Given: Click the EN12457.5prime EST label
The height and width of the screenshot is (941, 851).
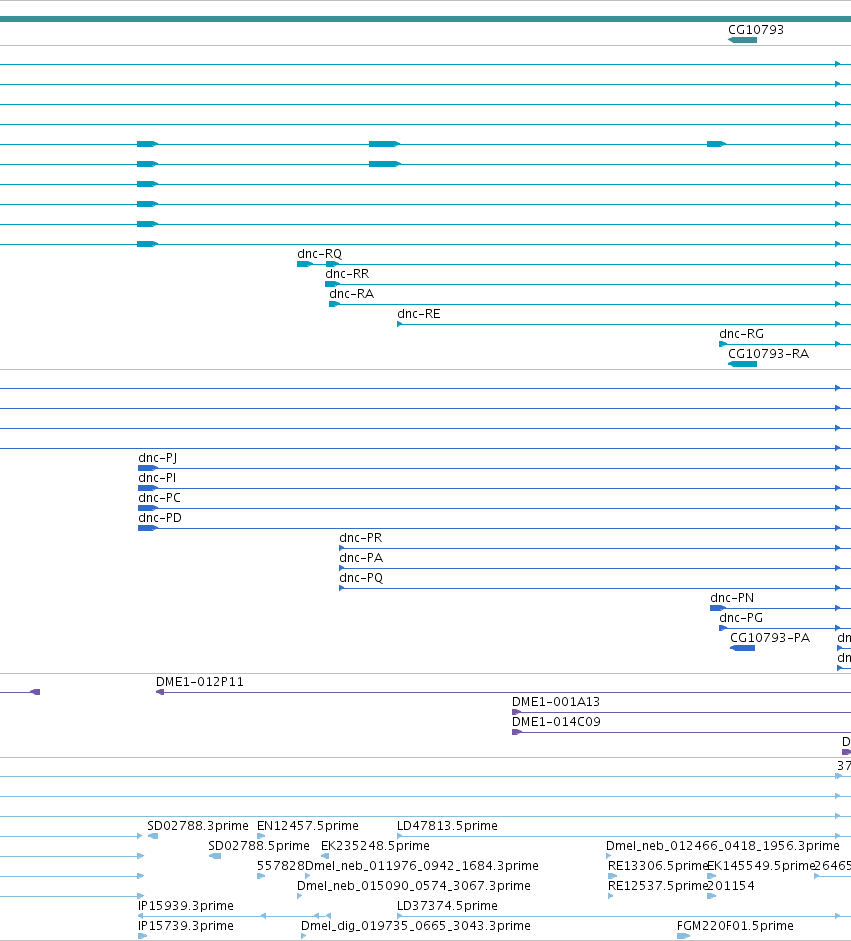Looking at the screenshot, I should (307, 826).
